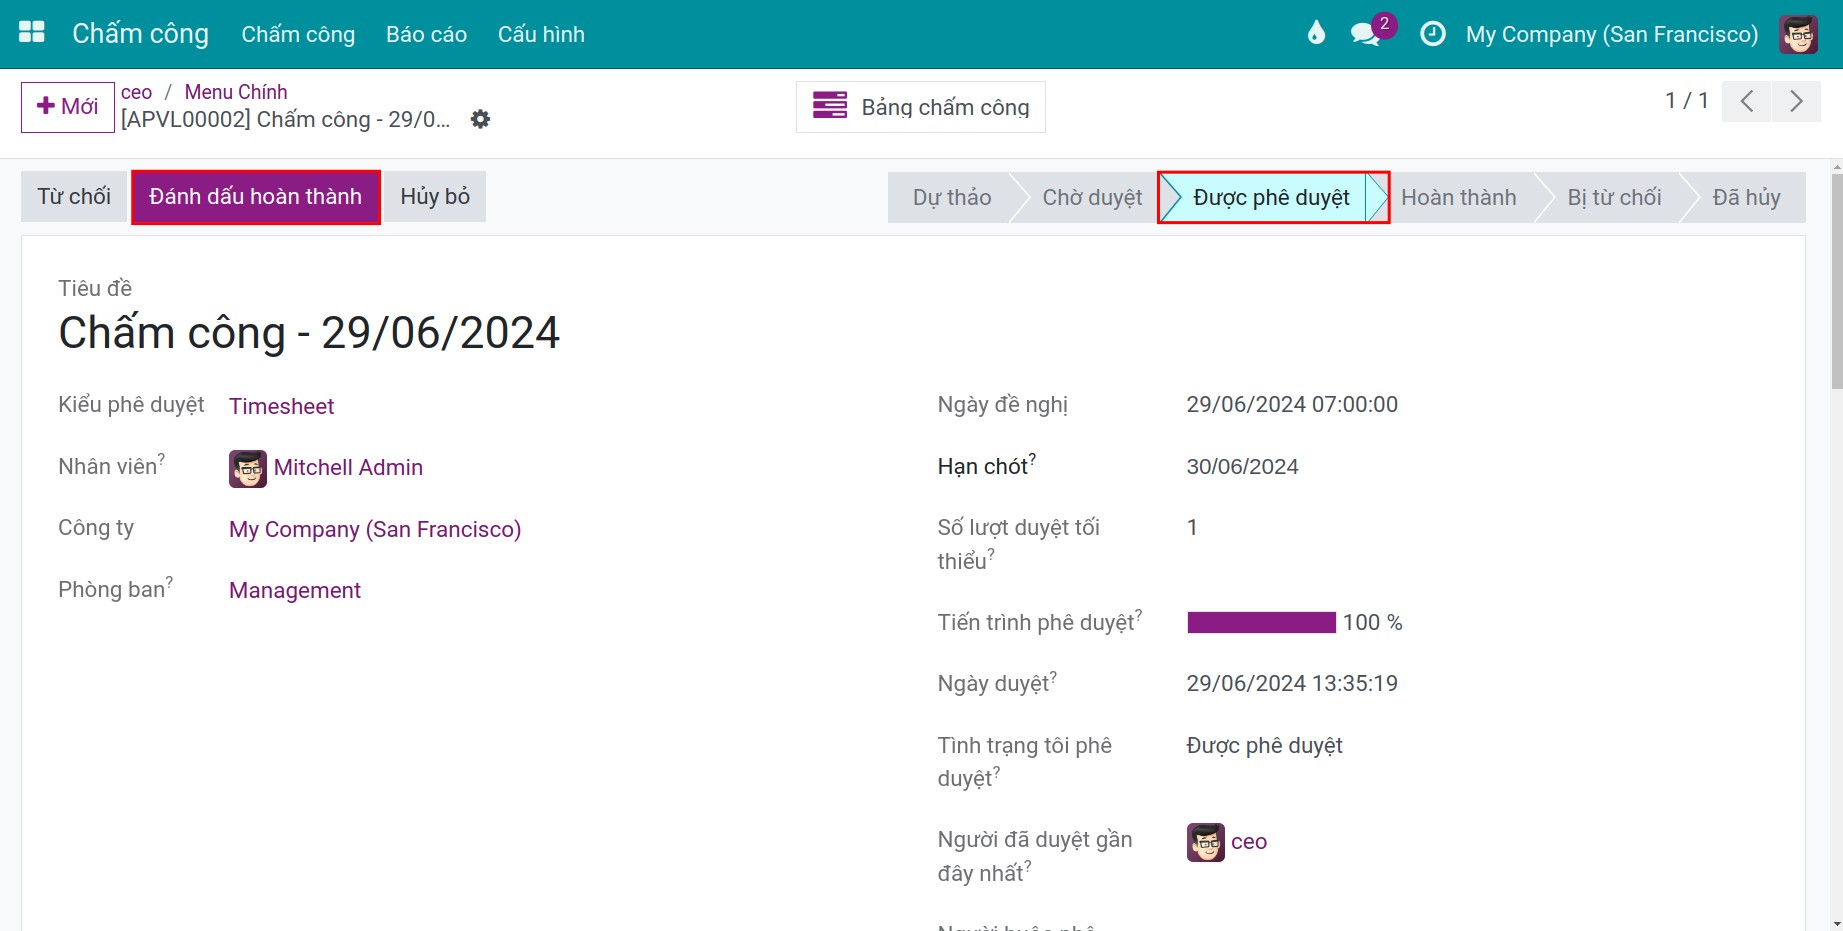Select the Đã hủy status stage

click(x=1746, y=197)
